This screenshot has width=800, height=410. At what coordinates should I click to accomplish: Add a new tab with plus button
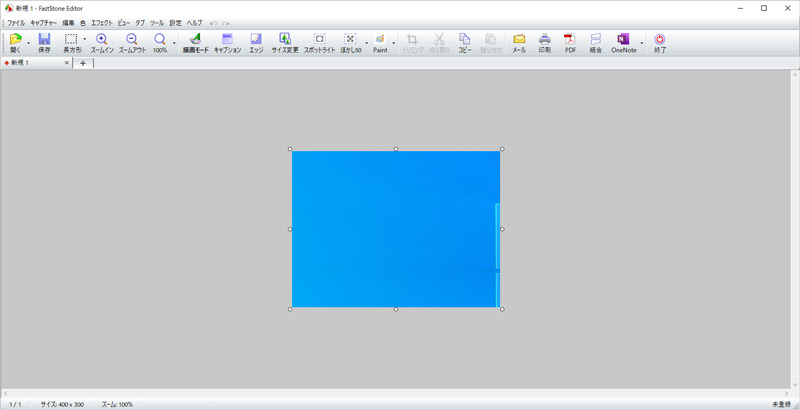pos(82,63)
